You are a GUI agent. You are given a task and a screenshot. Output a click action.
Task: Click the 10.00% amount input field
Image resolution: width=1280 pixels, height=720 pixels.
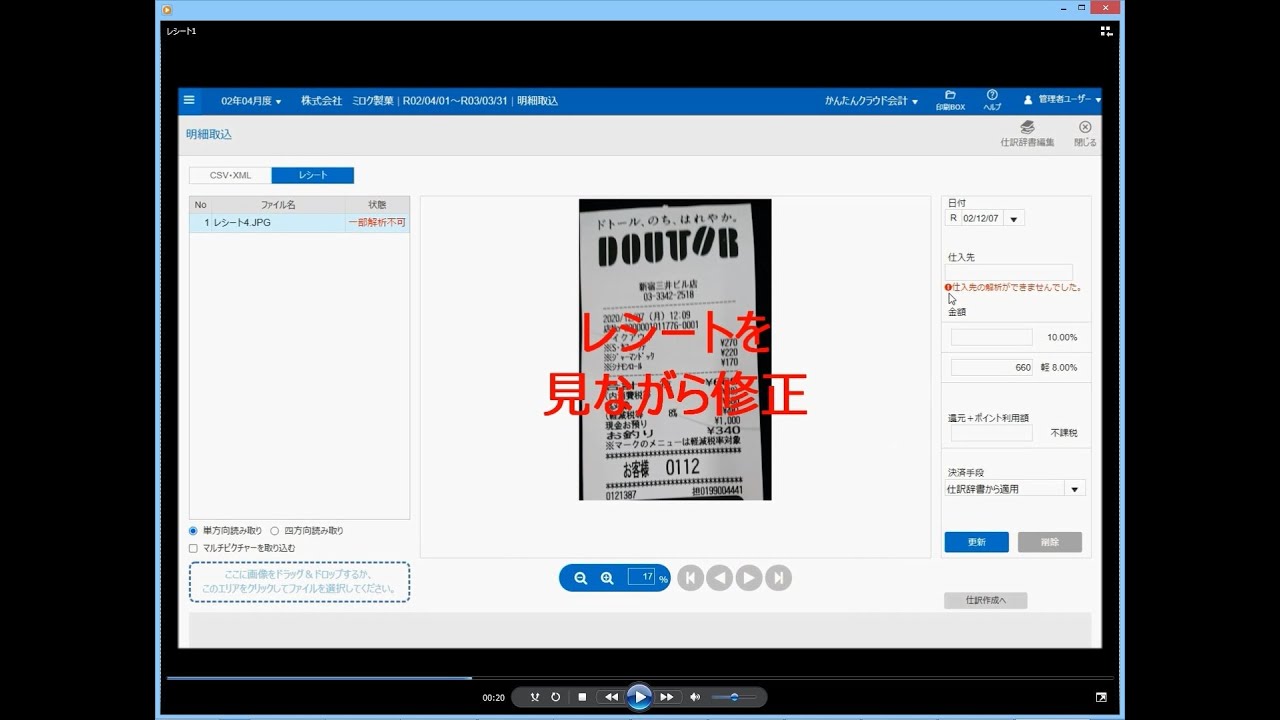[x=992, y=338]
